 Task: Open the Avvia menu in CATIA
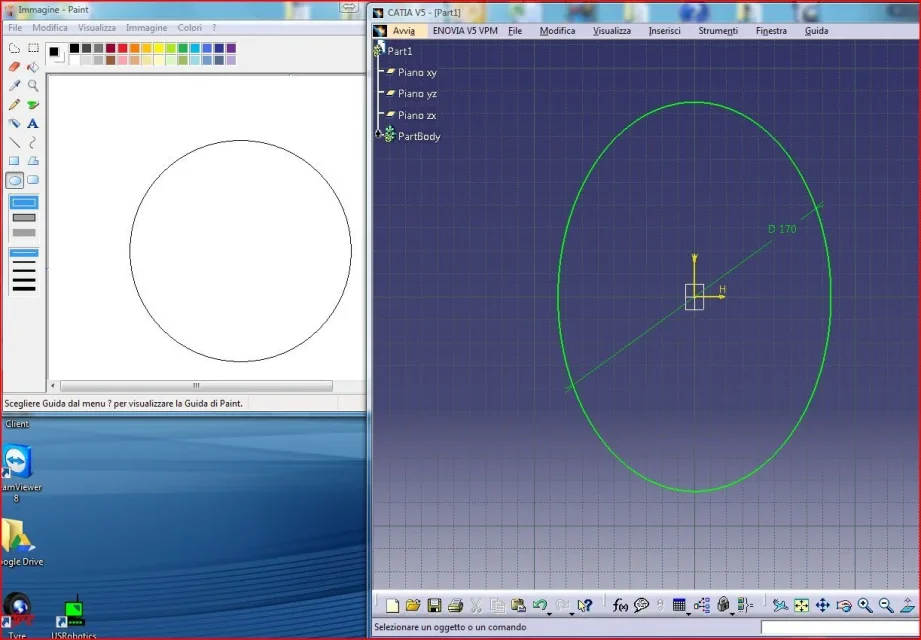(x=404, y=31)
